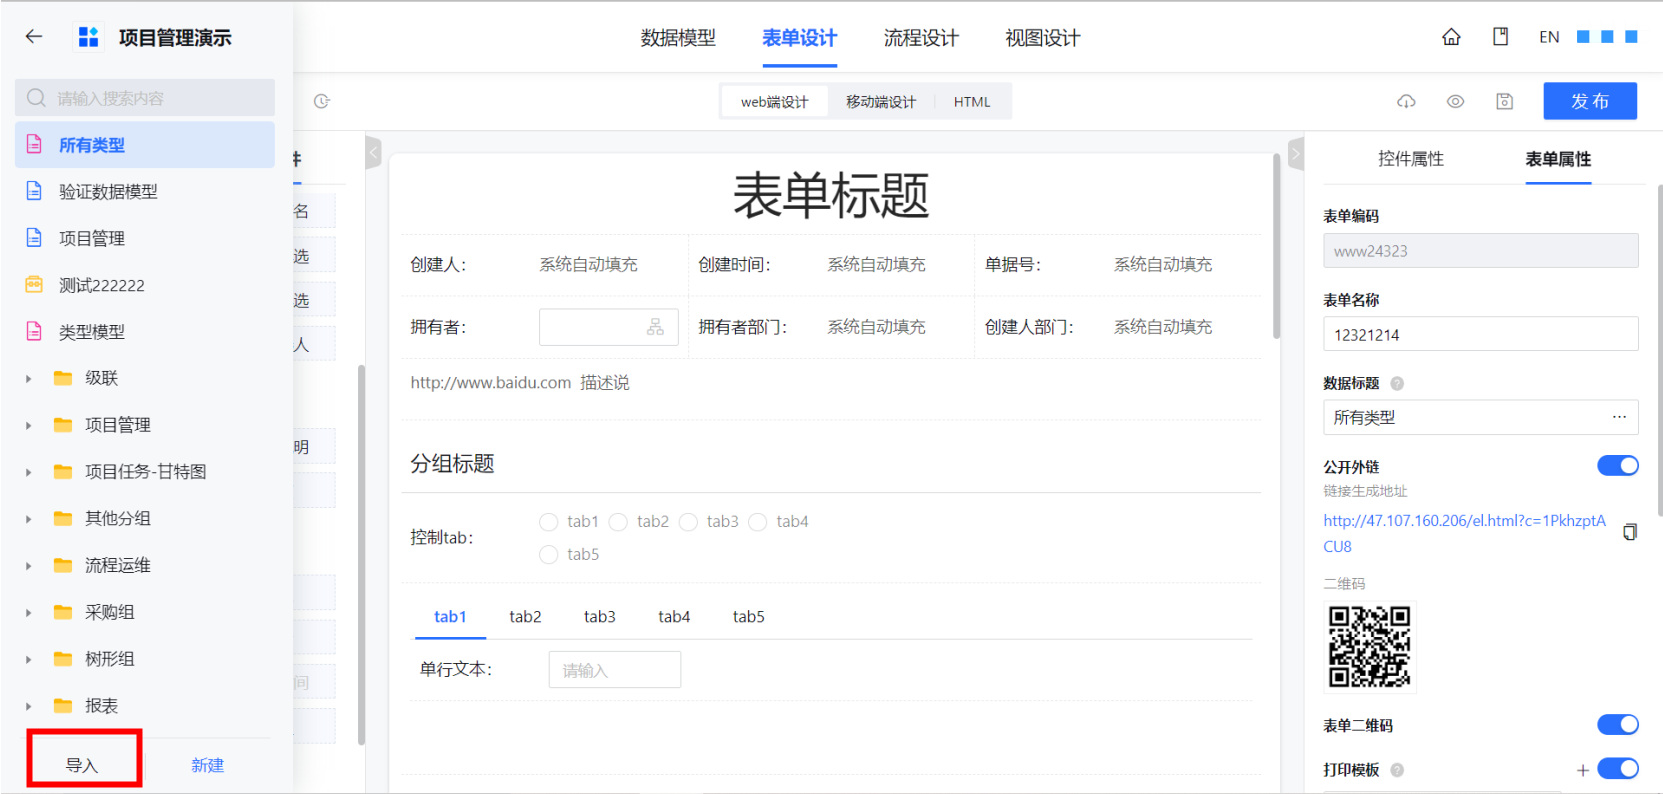Screen dimensions: 1663x794
Task: Expand the 报表 folder
Action: click(28, 706)
